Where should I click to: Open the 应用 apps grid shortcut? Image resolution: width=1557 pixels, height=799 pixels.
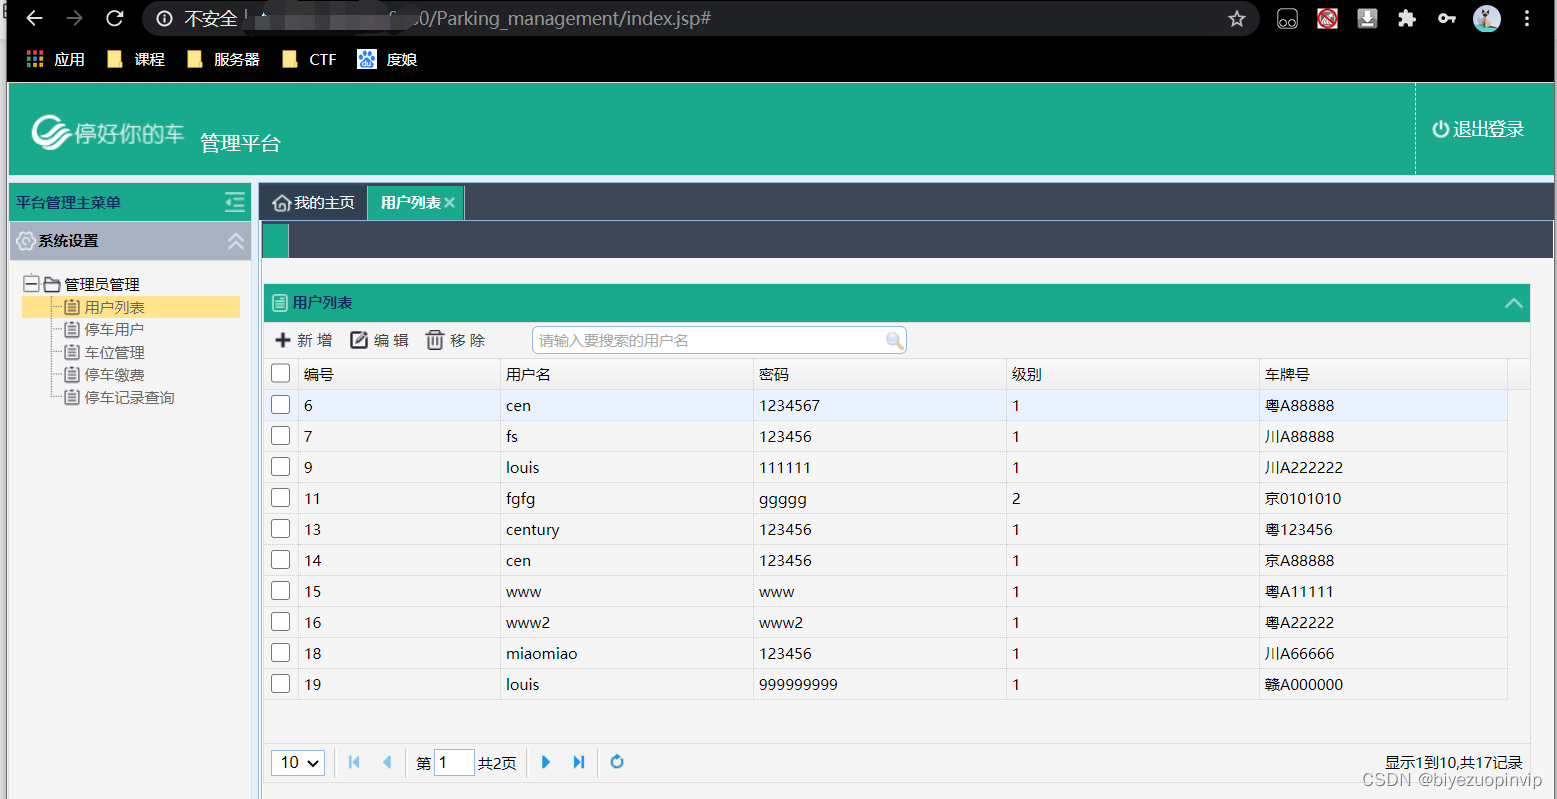(x=55, y=59)
